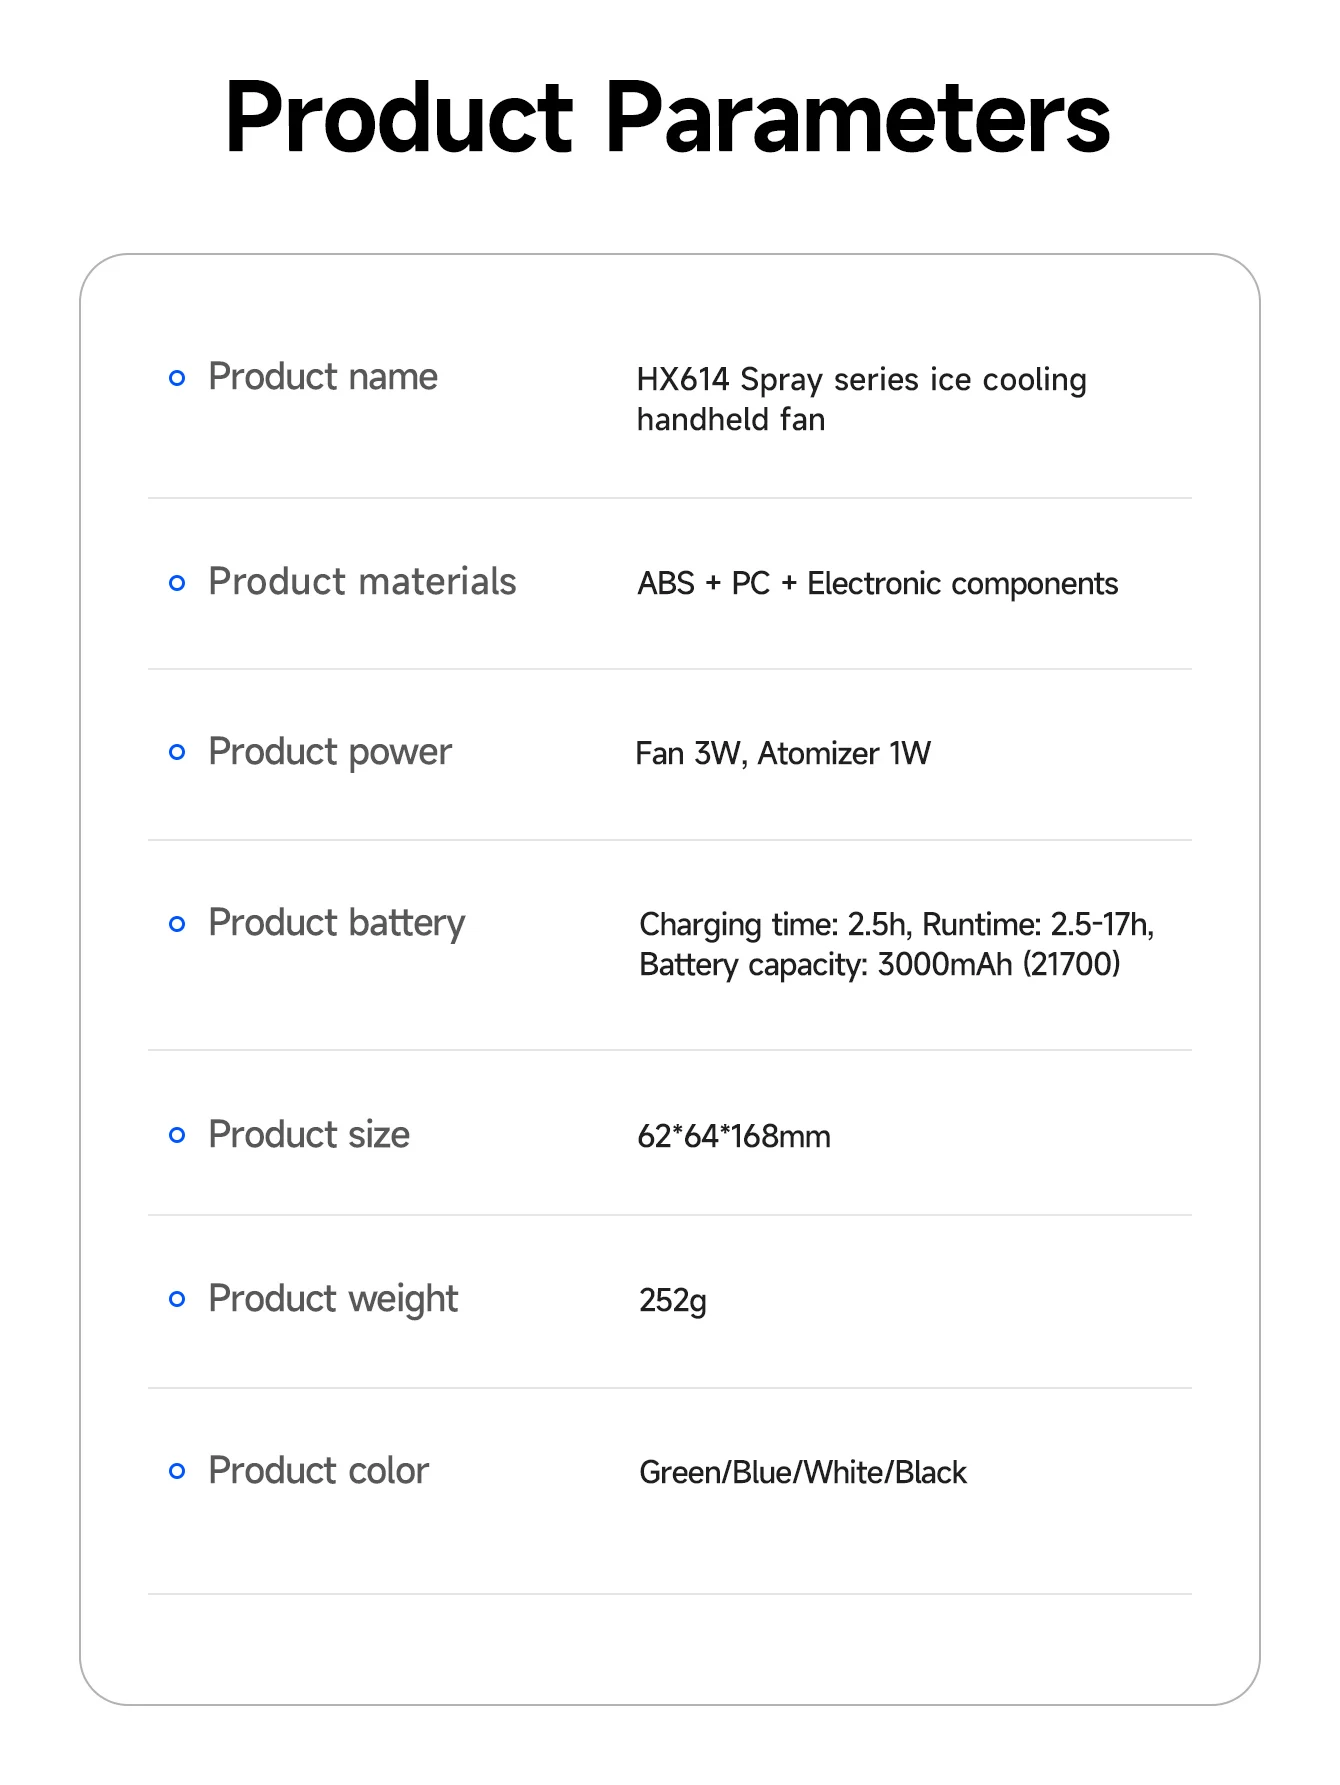Click the Product battery label
The height and width of the screenshot is (1785, 1340).
coord(337,923)
